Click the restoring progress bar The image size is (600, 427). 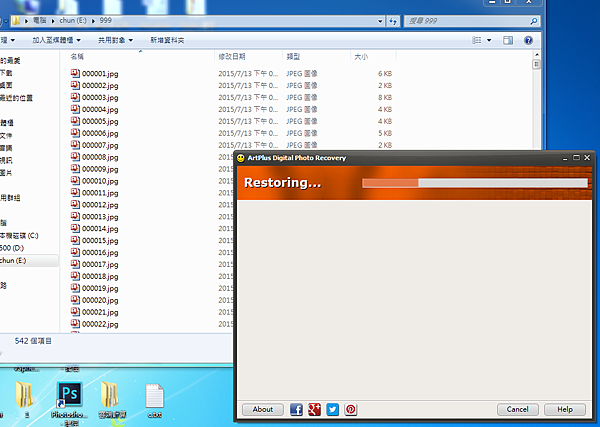pyautogui.click(x=475, y=183)
